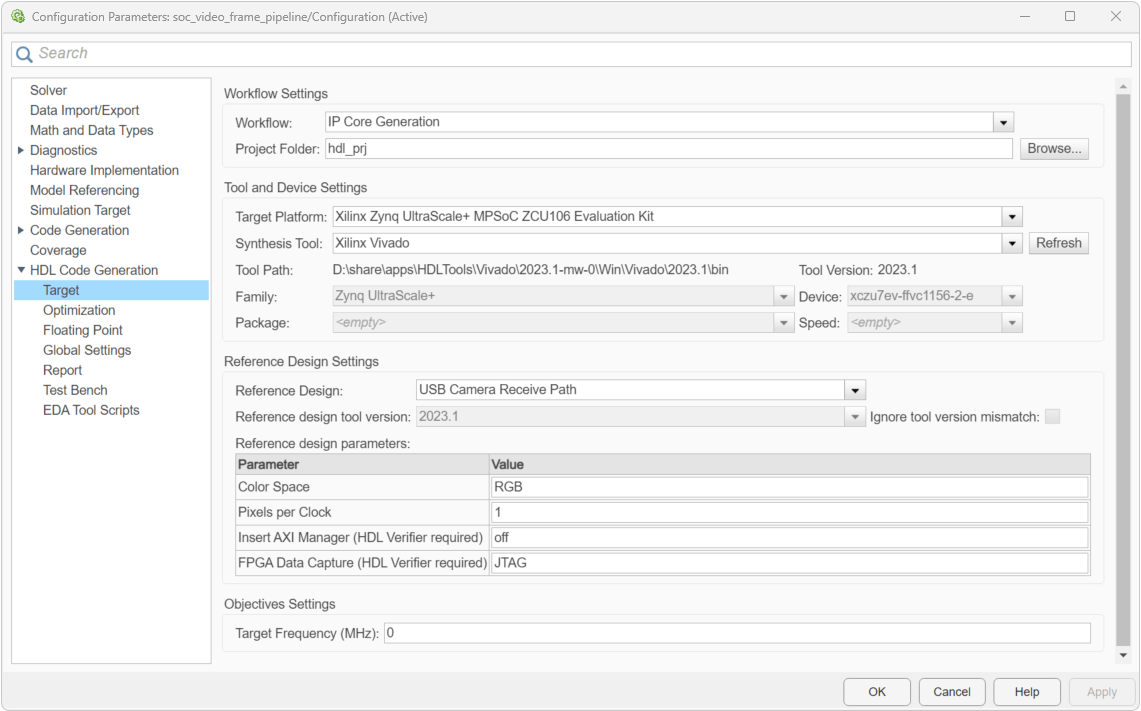
Task: Expand the Diagnostics tree node
Action: point(21,150)
